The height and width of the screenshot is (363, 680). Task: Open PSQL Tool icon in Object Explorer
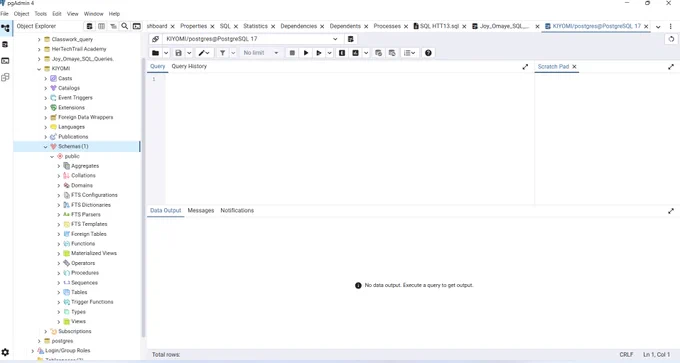coord(137,26)
